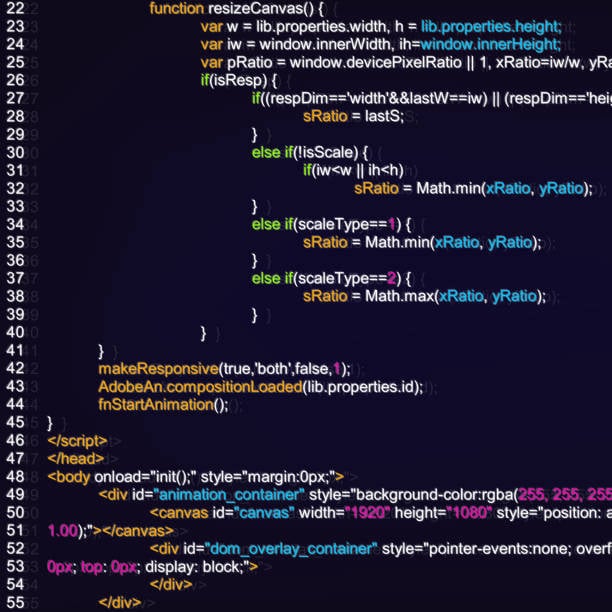Click the width value '1920'

click(x=368, y=513)
